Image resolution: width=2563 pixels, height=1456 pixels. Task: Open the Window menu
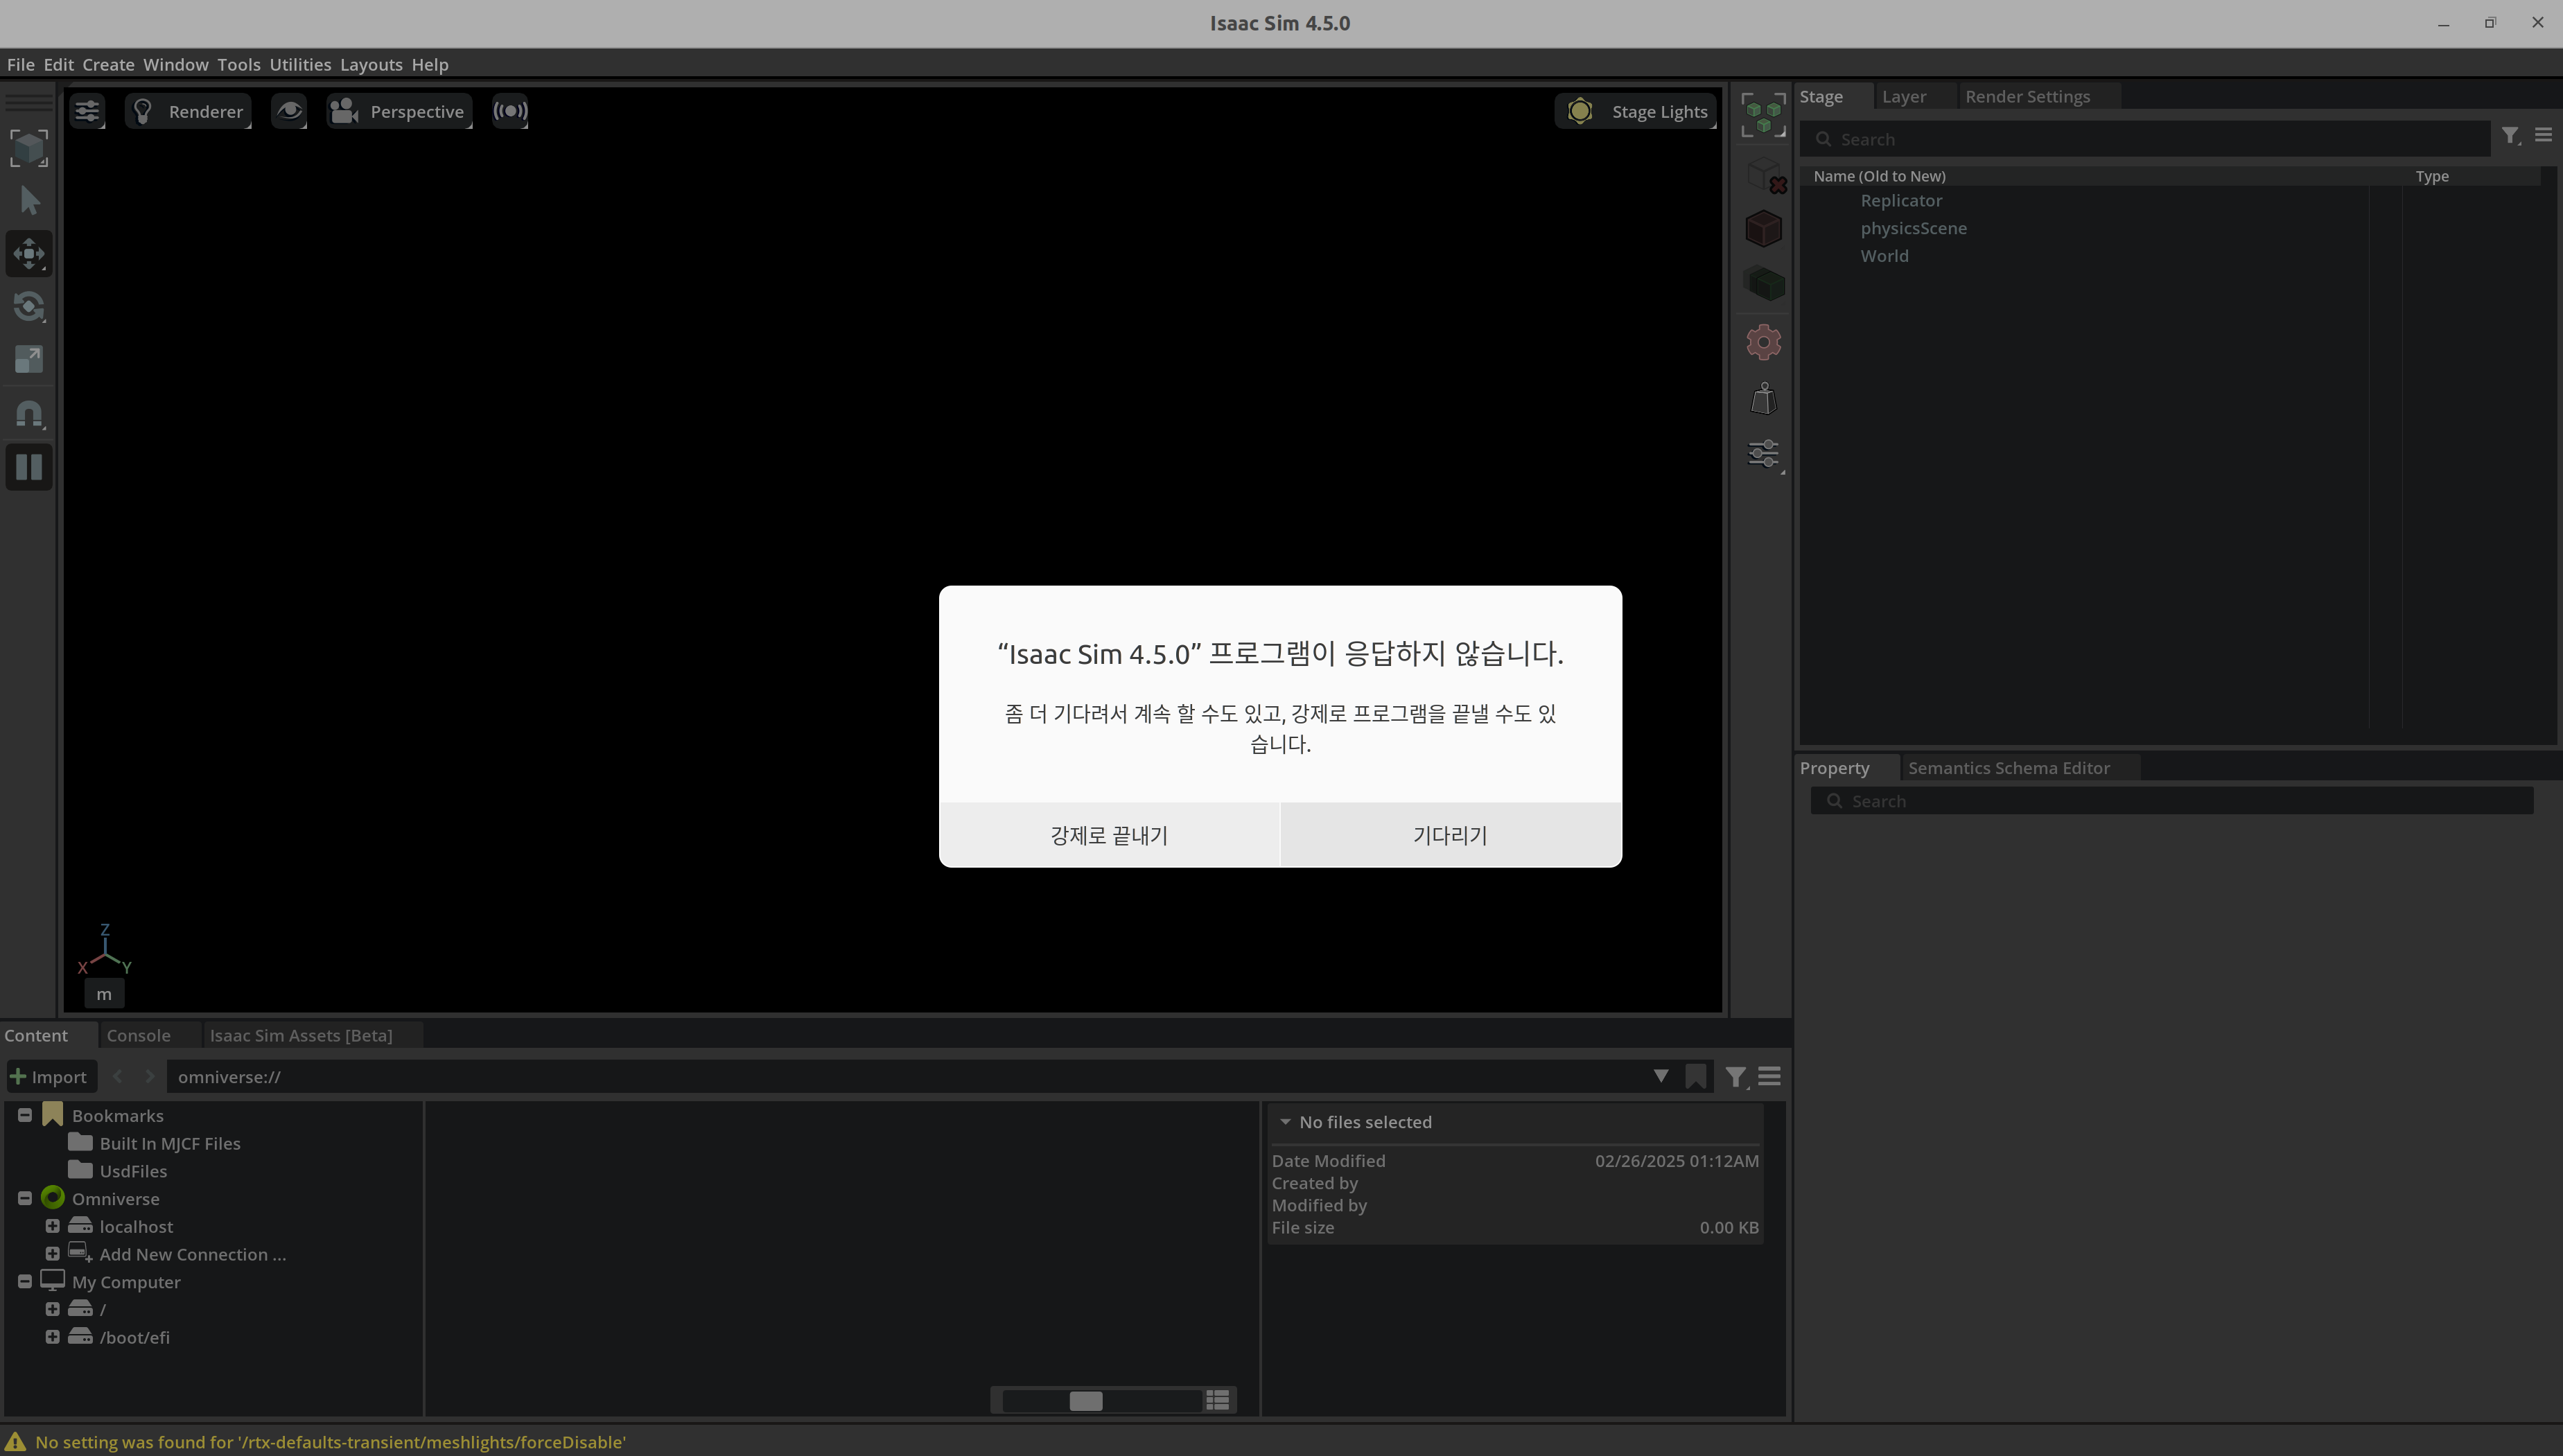coord(176,64)
